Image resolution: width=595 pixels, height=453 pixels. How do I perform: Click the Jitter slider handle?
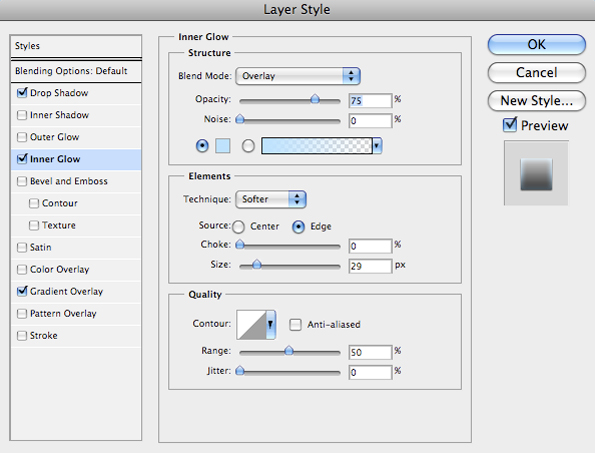point(240,371)
